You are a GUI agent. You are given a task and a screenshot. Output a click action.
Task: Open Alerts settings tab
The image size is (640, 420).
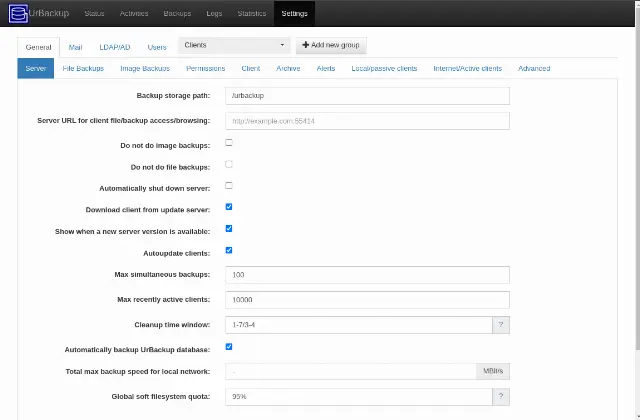pyautogui.click(x=326, y=69)
